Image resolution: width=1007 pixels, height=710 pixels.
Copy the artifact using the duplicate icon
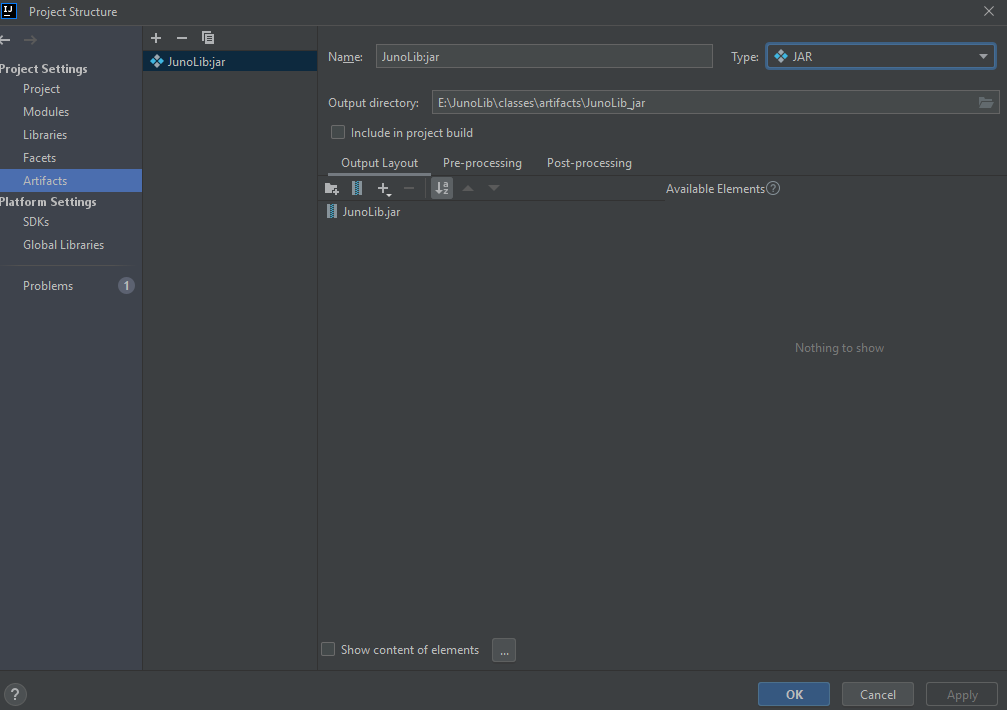208,38
